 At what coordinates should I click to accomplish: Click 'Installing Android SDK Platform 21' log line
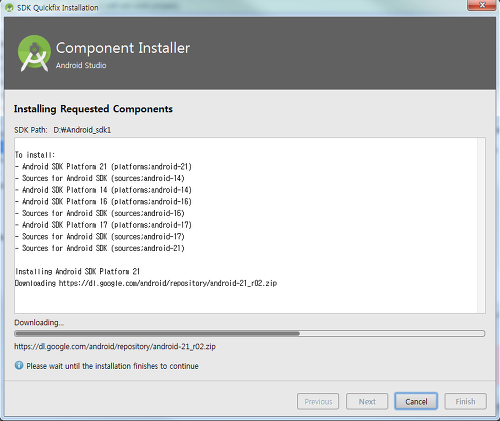77,272
